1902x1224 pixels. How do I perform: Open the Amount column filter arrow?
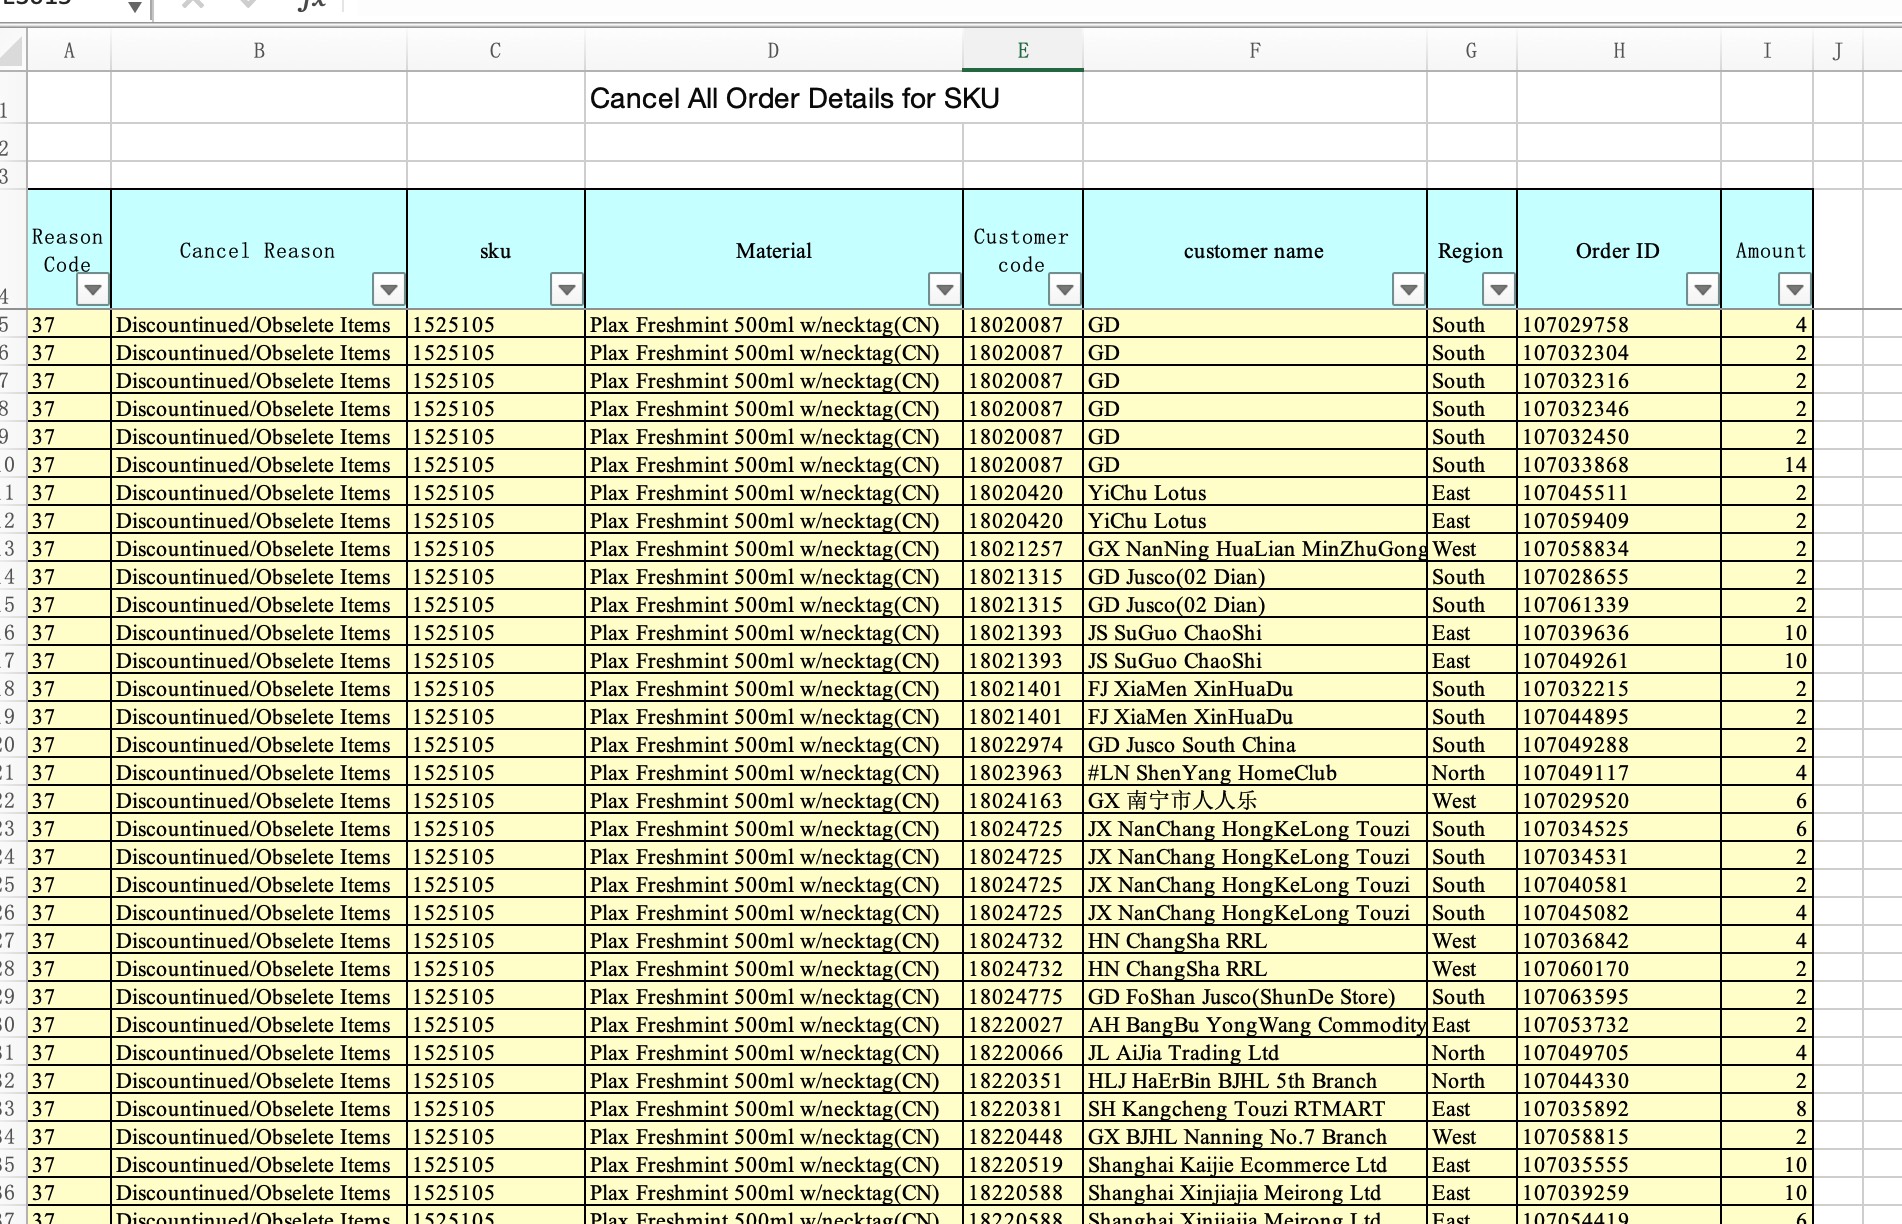(1794, 290)
